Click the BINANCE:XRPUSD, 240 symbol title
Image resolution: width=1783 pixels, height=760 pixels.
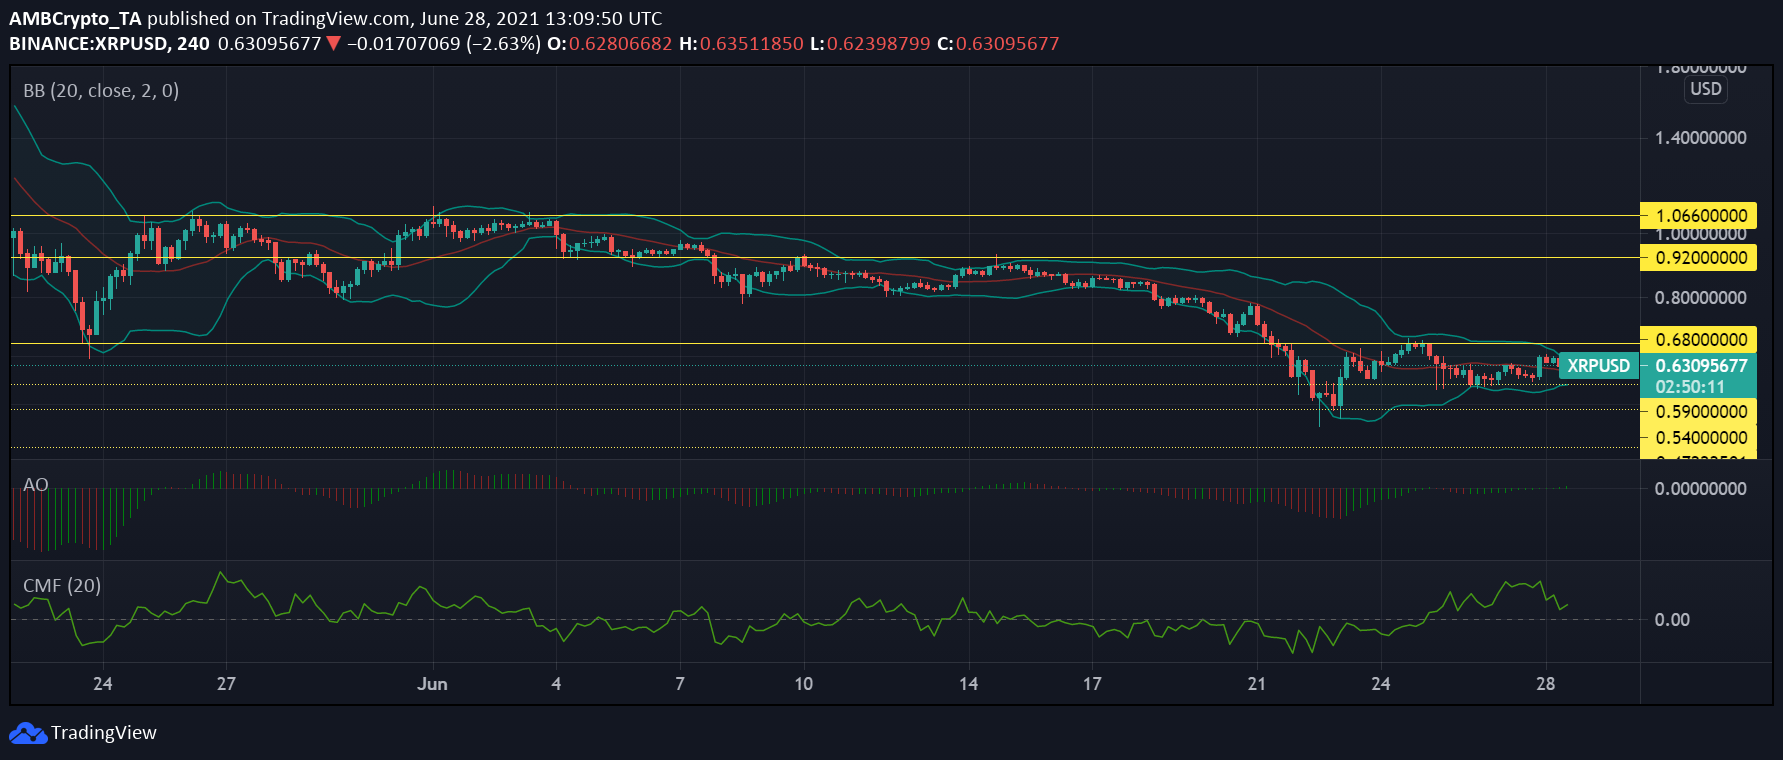tap(110, 44)
